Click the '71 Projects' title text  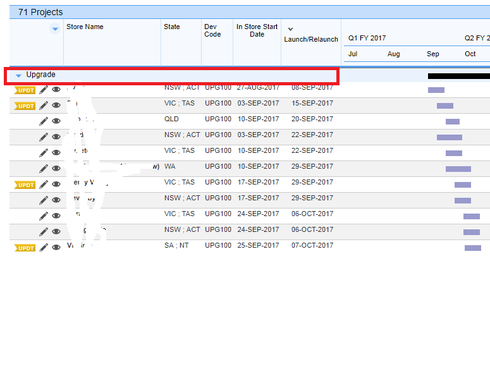[x=40, y=12]
